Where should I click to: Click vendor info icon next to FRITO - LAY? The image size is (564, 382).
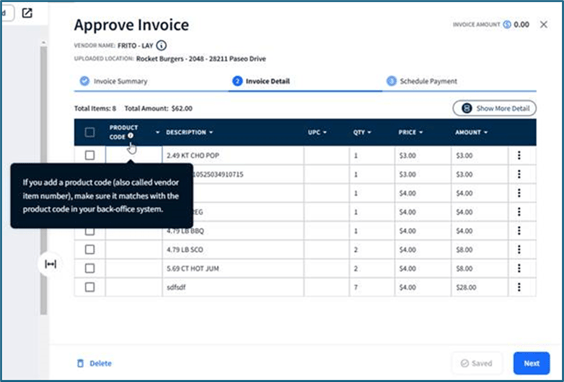pyautogui.click(x=162, y=46)
